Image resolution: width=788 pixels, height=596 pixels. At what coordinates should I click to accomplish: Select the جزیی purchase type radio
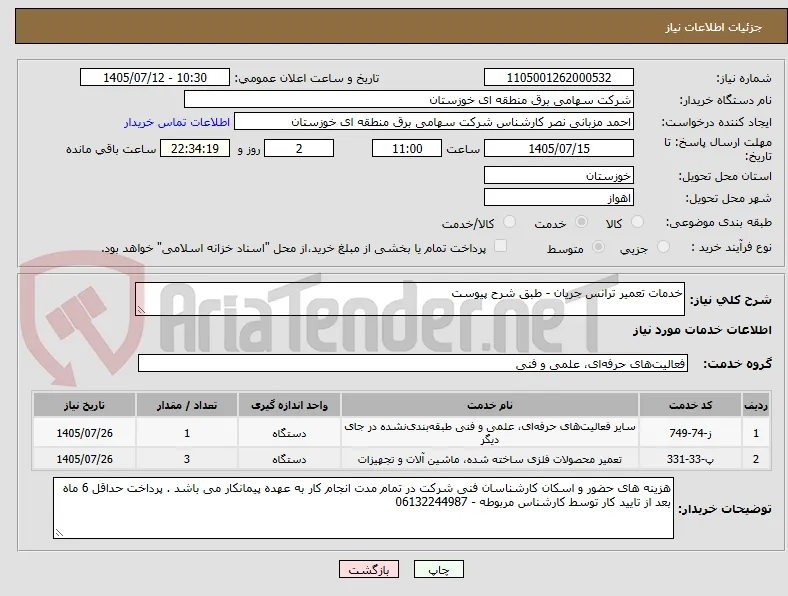click(663, 247)
